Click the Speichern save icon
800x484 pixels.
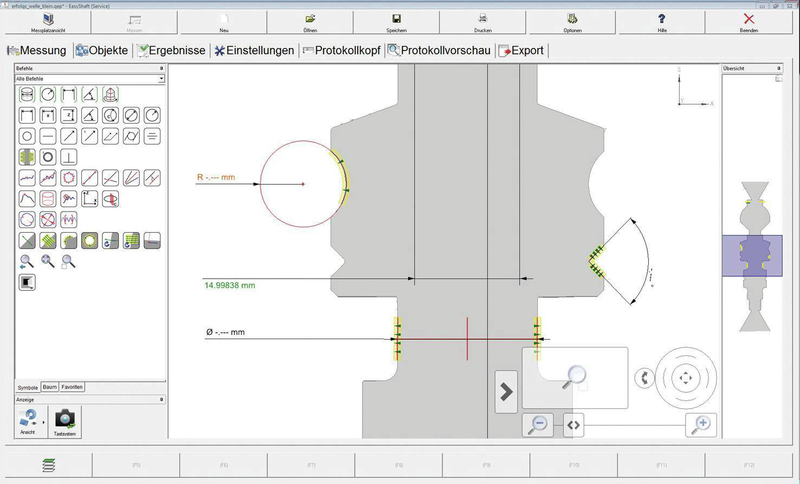[x=397, y=22]
